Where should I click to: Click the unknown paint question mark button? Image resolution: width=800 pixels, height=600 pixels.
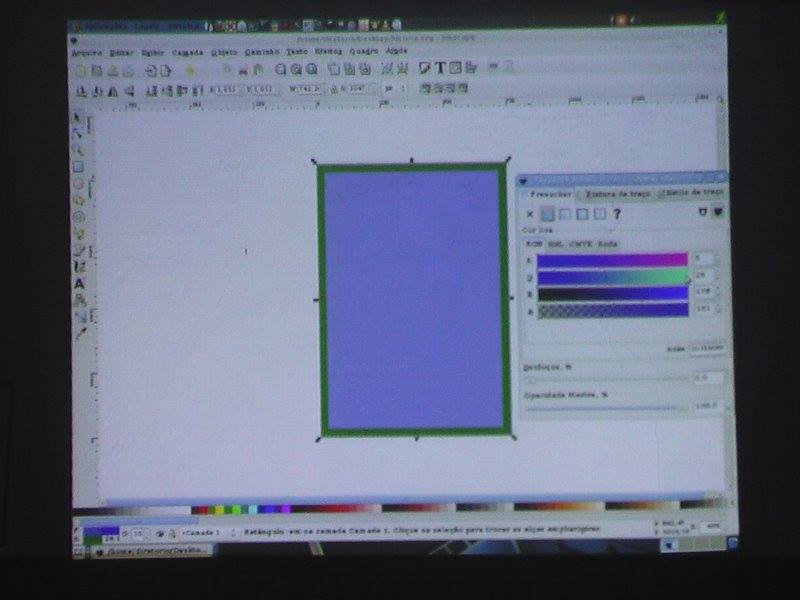tap(617, 214)
